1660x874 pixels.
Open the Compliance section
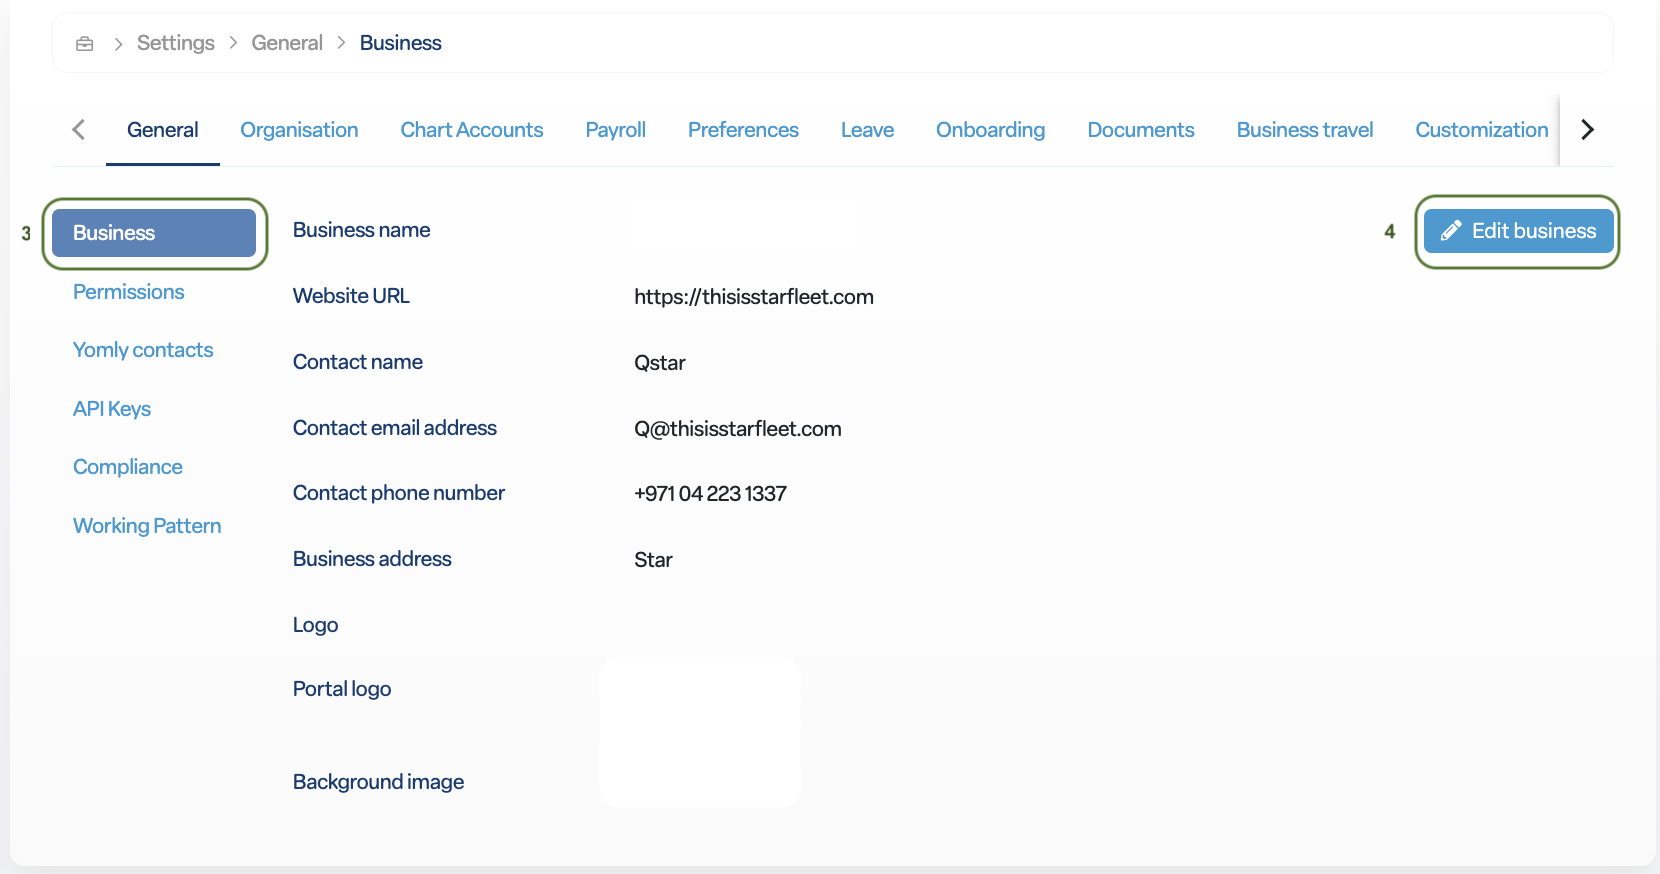(x=128, y=467)
